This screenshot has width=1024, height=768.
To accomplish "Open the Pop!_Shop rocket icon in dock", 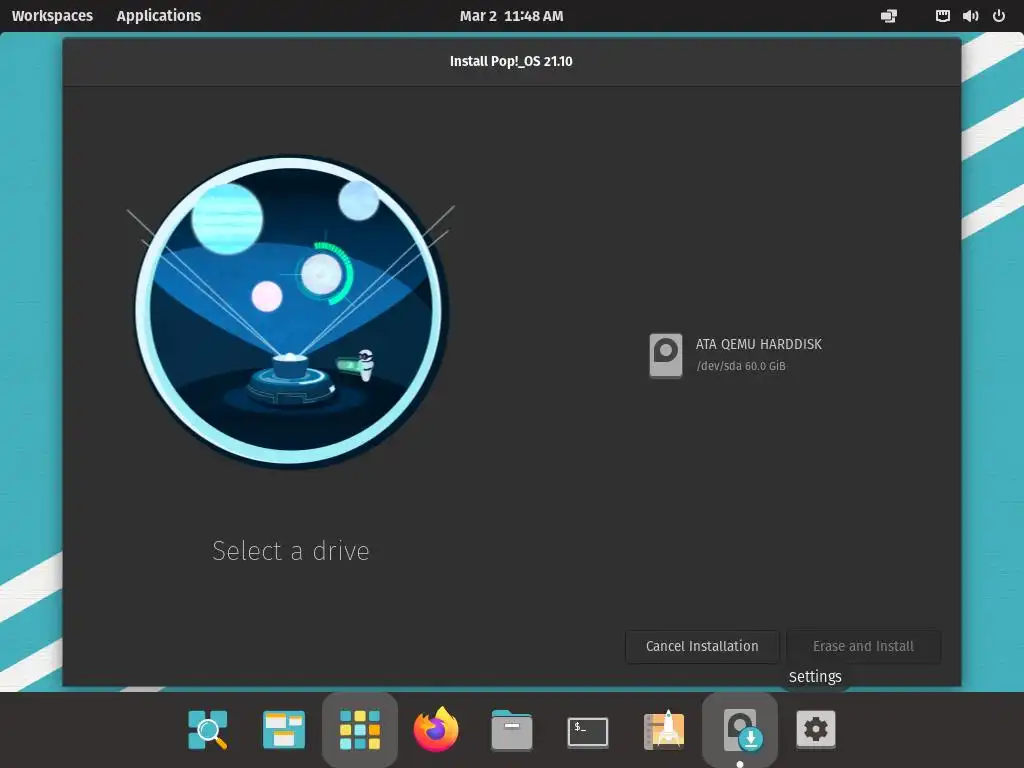I will pyautogui.click(x=664, y=729).
